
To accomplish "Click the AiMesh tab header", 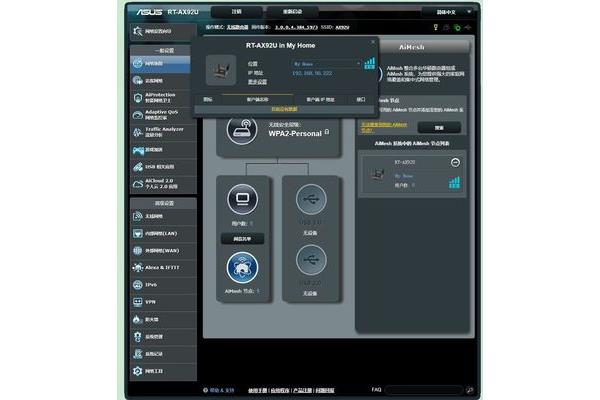I will pos(412,47).
